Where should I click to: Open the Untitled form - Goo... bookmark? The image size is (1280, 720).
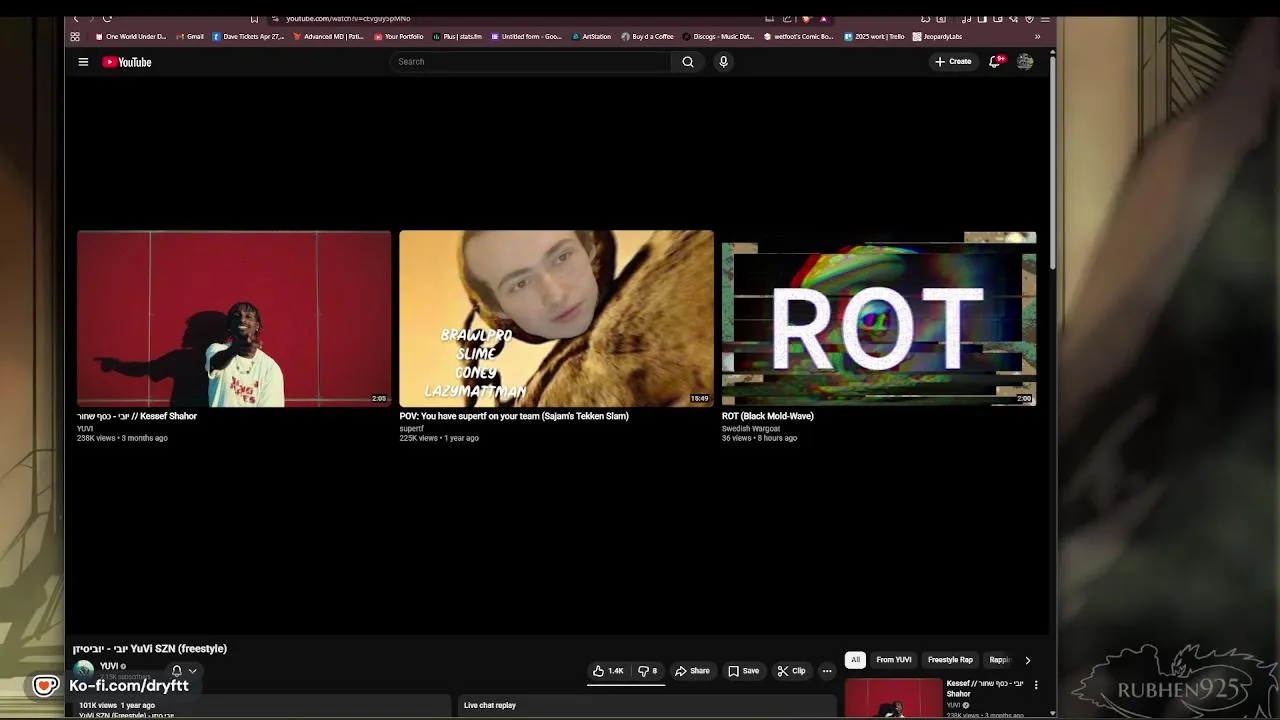pos(527,37)
